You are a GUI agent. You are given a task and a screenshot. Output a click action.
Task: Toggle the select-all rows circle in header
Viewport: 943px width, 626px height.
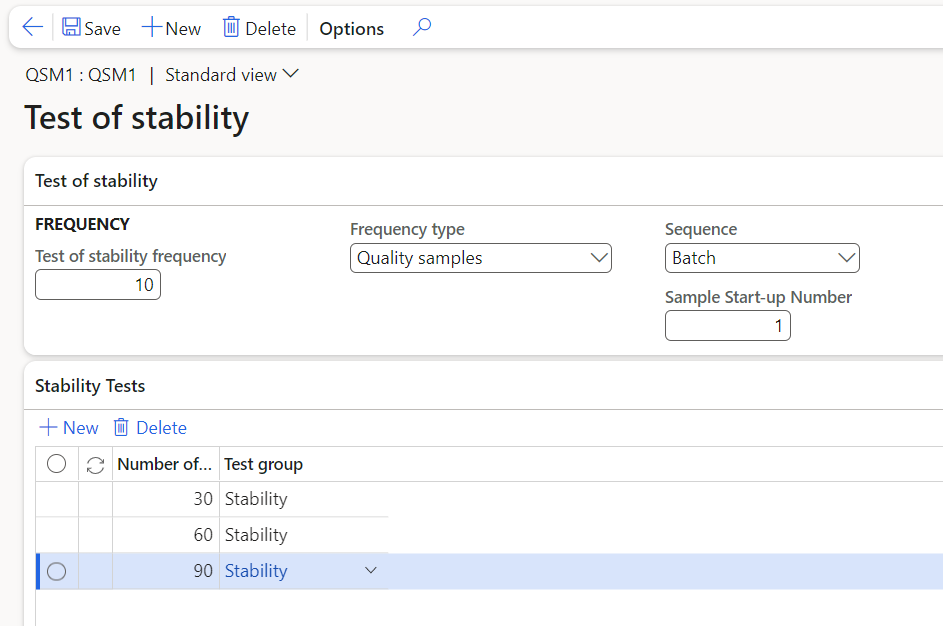point(57,464)
